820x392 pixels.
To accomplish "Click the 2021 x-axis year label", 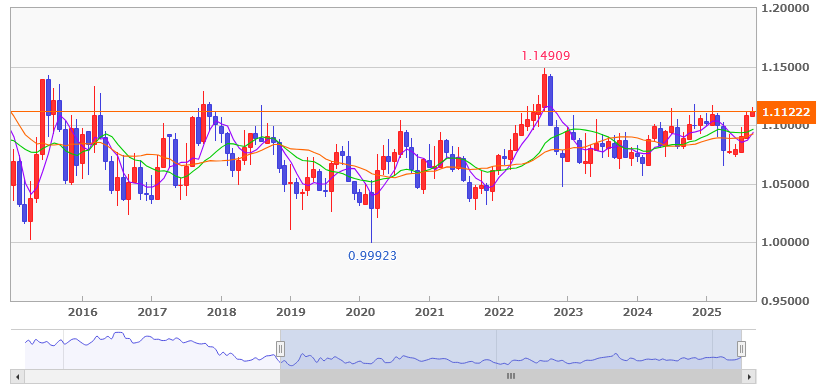I will point(429,313).
